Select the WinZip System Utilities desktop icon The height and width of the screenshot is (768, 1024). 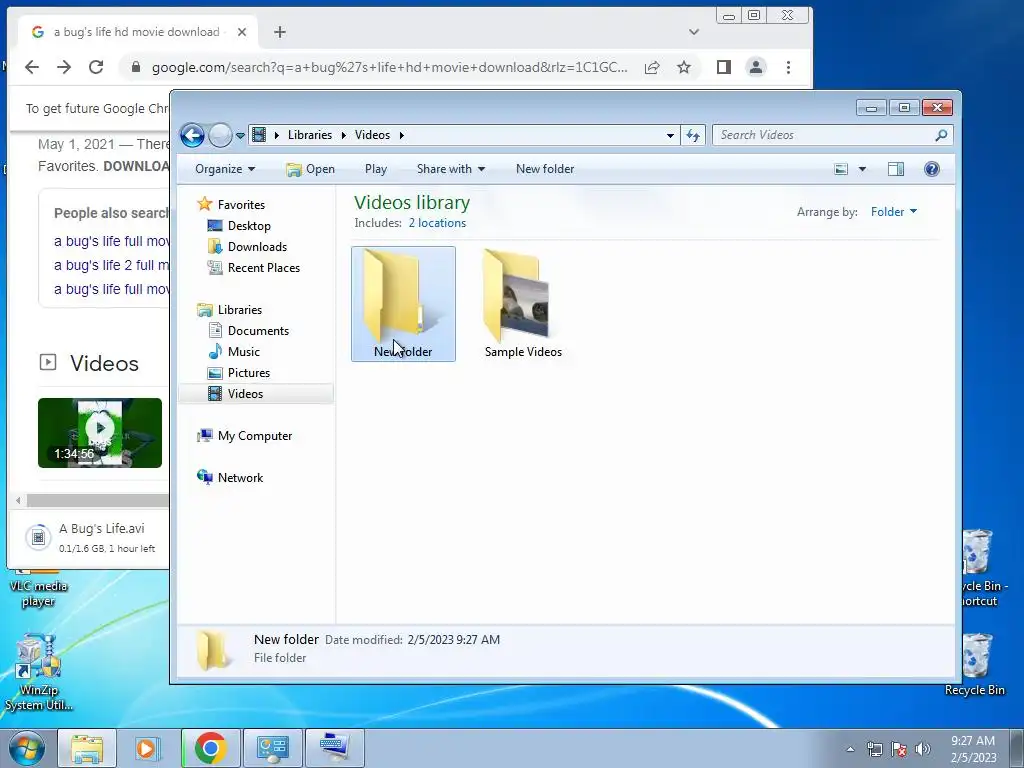click(39, 673)
